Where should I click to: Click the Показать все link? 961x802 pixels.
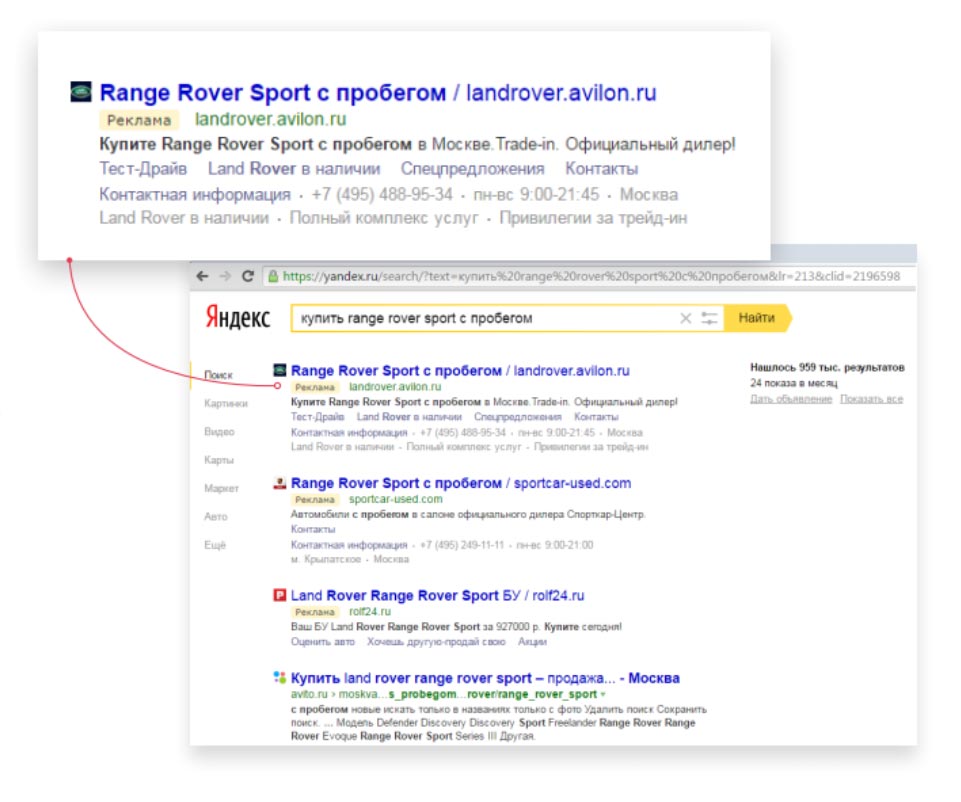click(x=871, y=399)
